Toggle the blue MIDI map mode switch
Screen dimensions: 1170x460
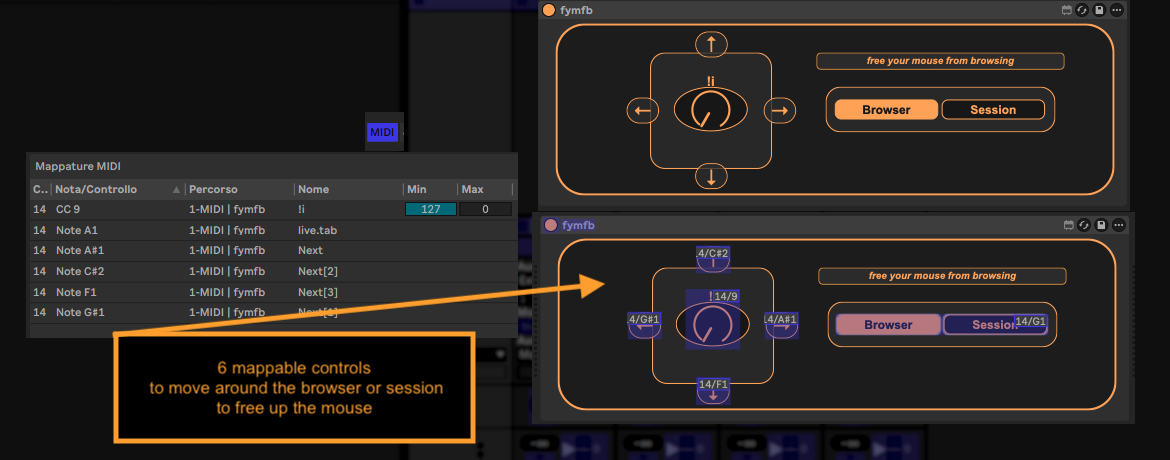383,132
